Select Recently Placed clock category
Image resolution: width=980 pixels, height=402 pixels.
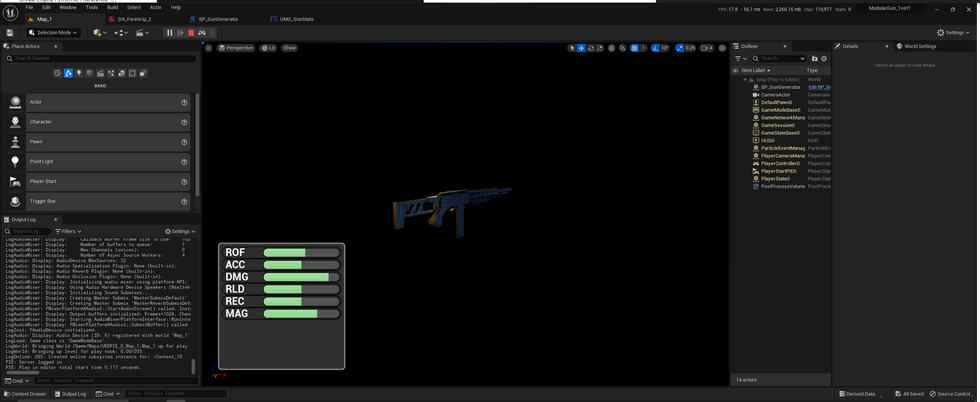[58, 73]
